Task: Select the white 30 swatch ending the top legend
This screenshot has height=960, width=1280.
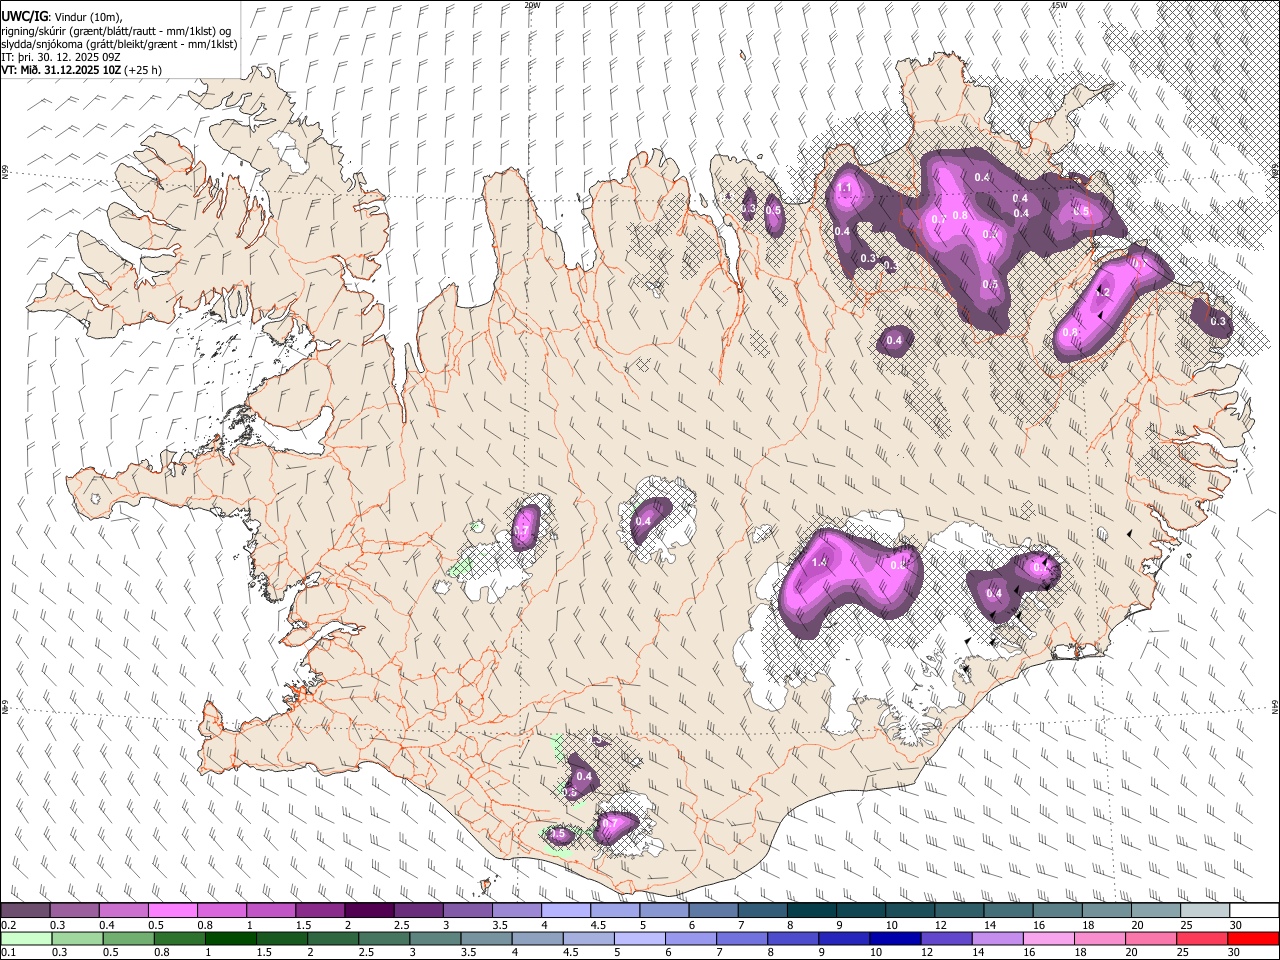Action: click(1254, 911)
